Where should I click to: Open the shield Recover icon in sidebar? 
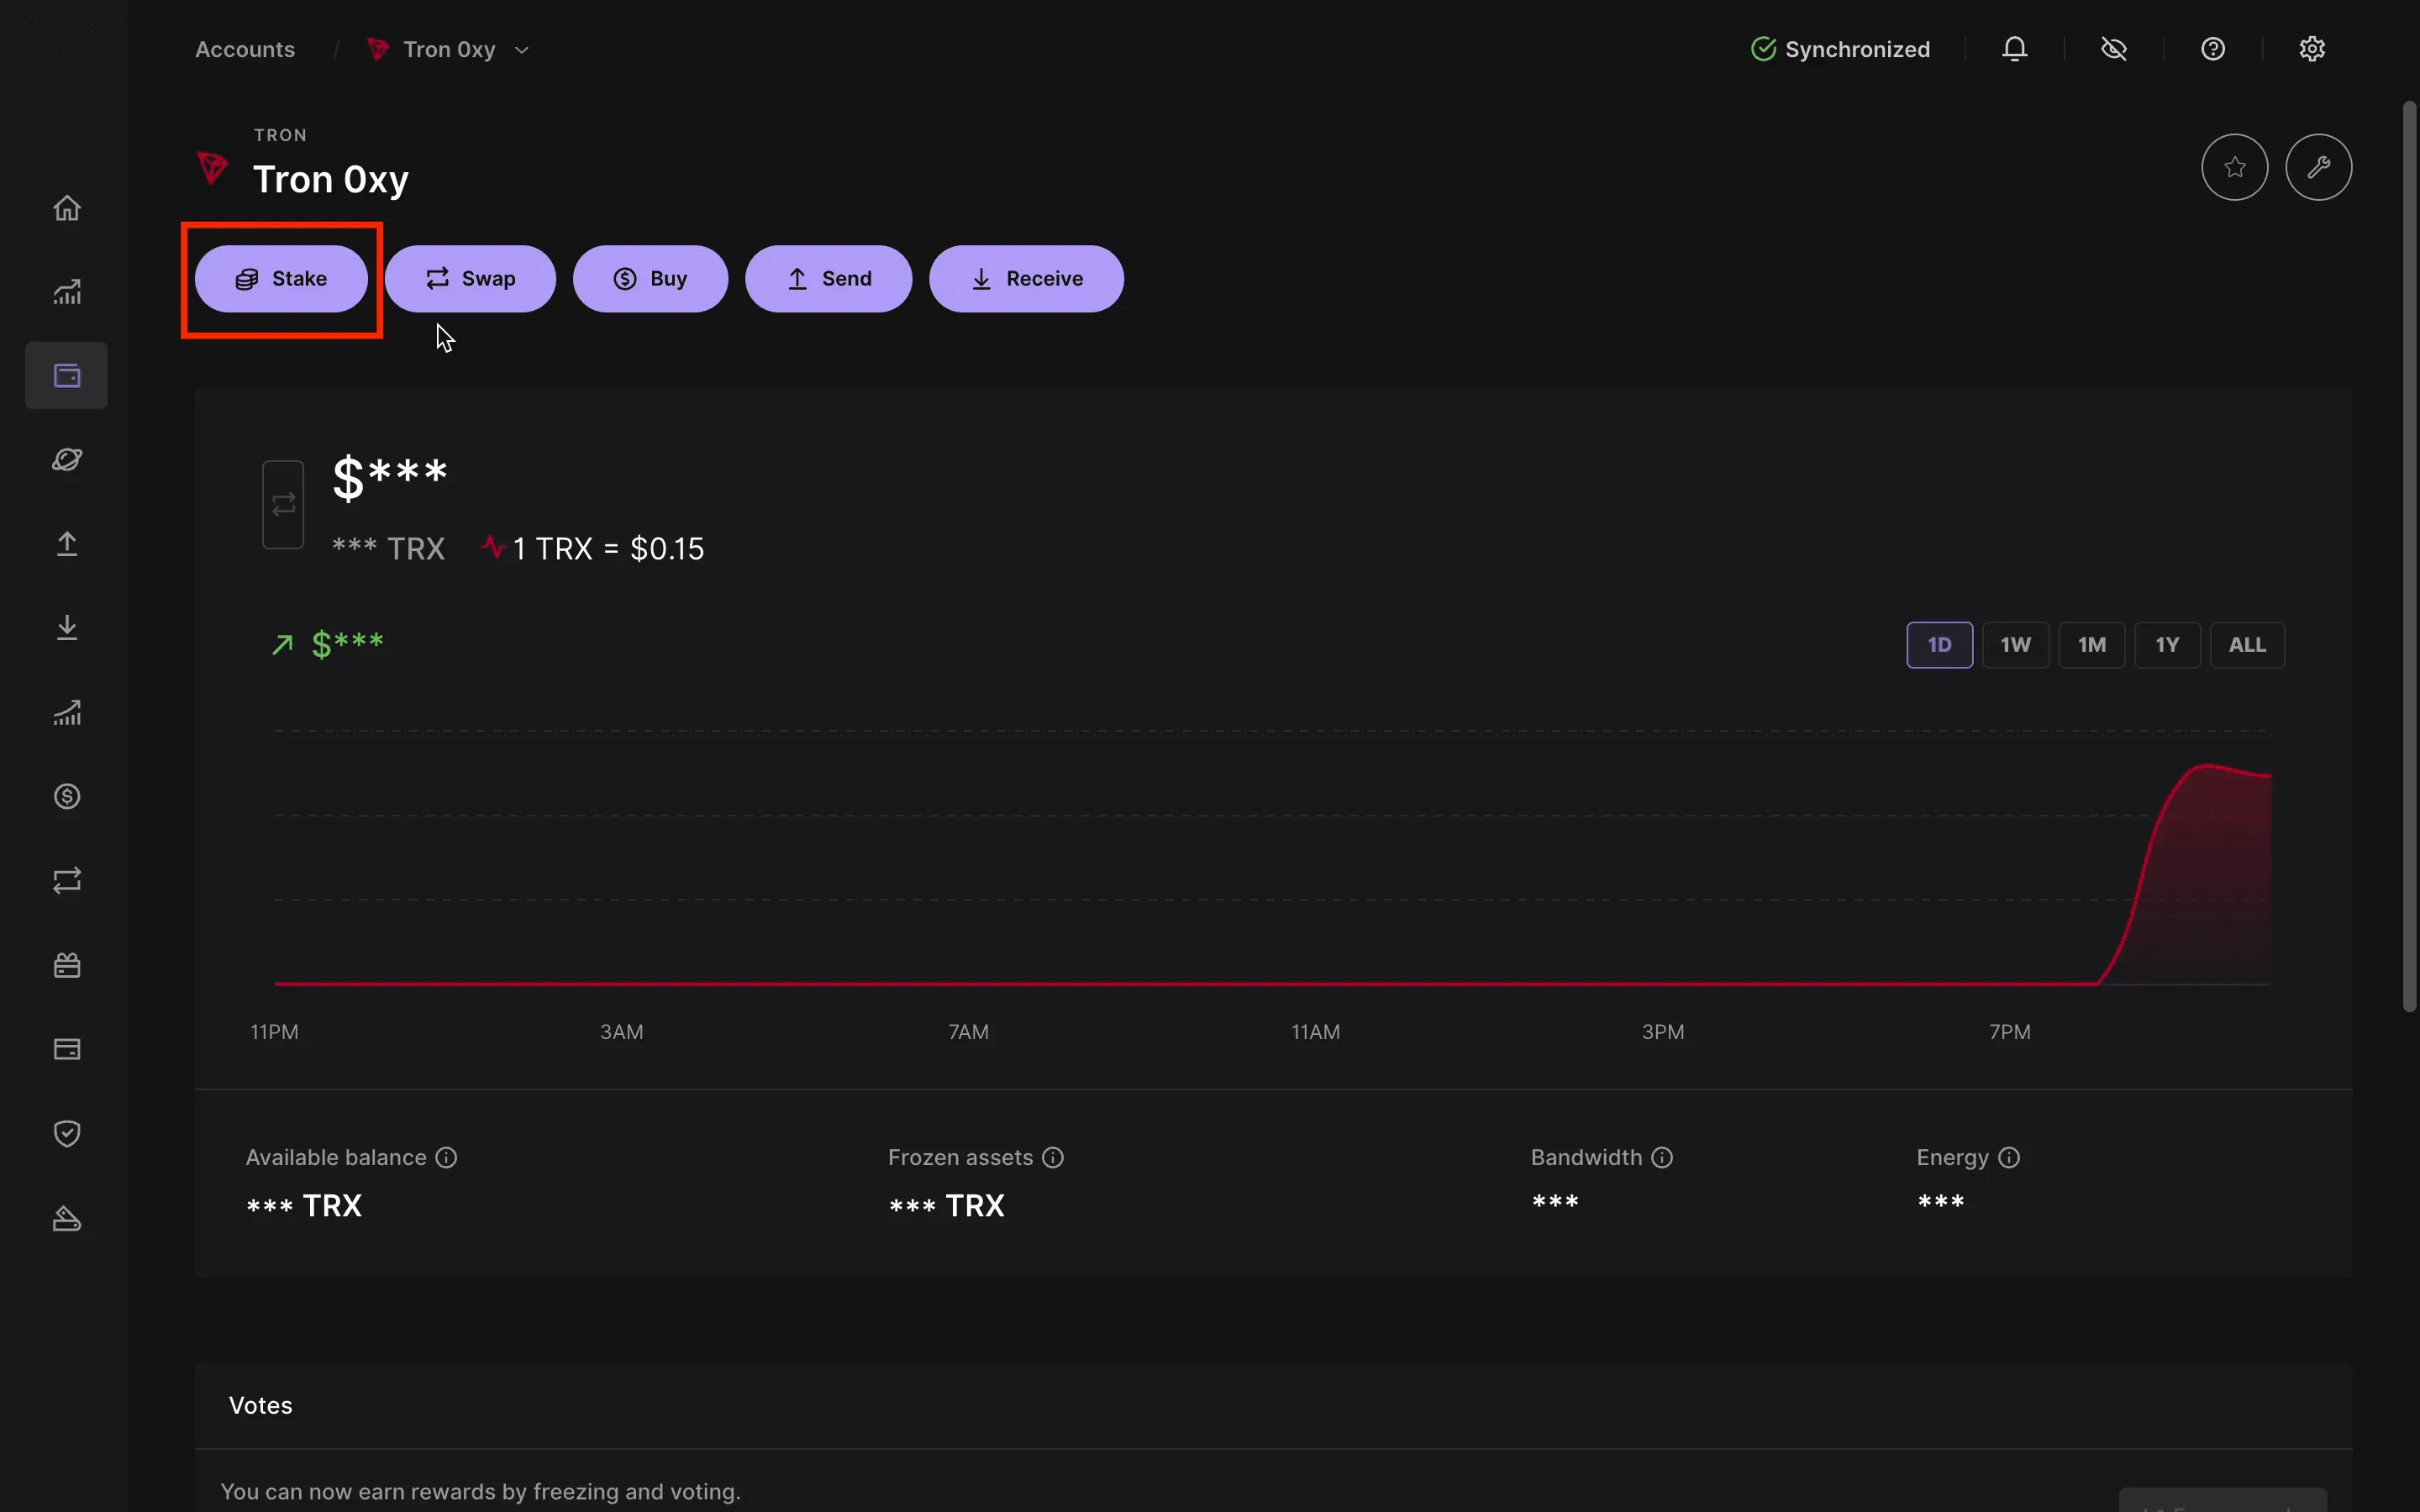coord(67,1133)
